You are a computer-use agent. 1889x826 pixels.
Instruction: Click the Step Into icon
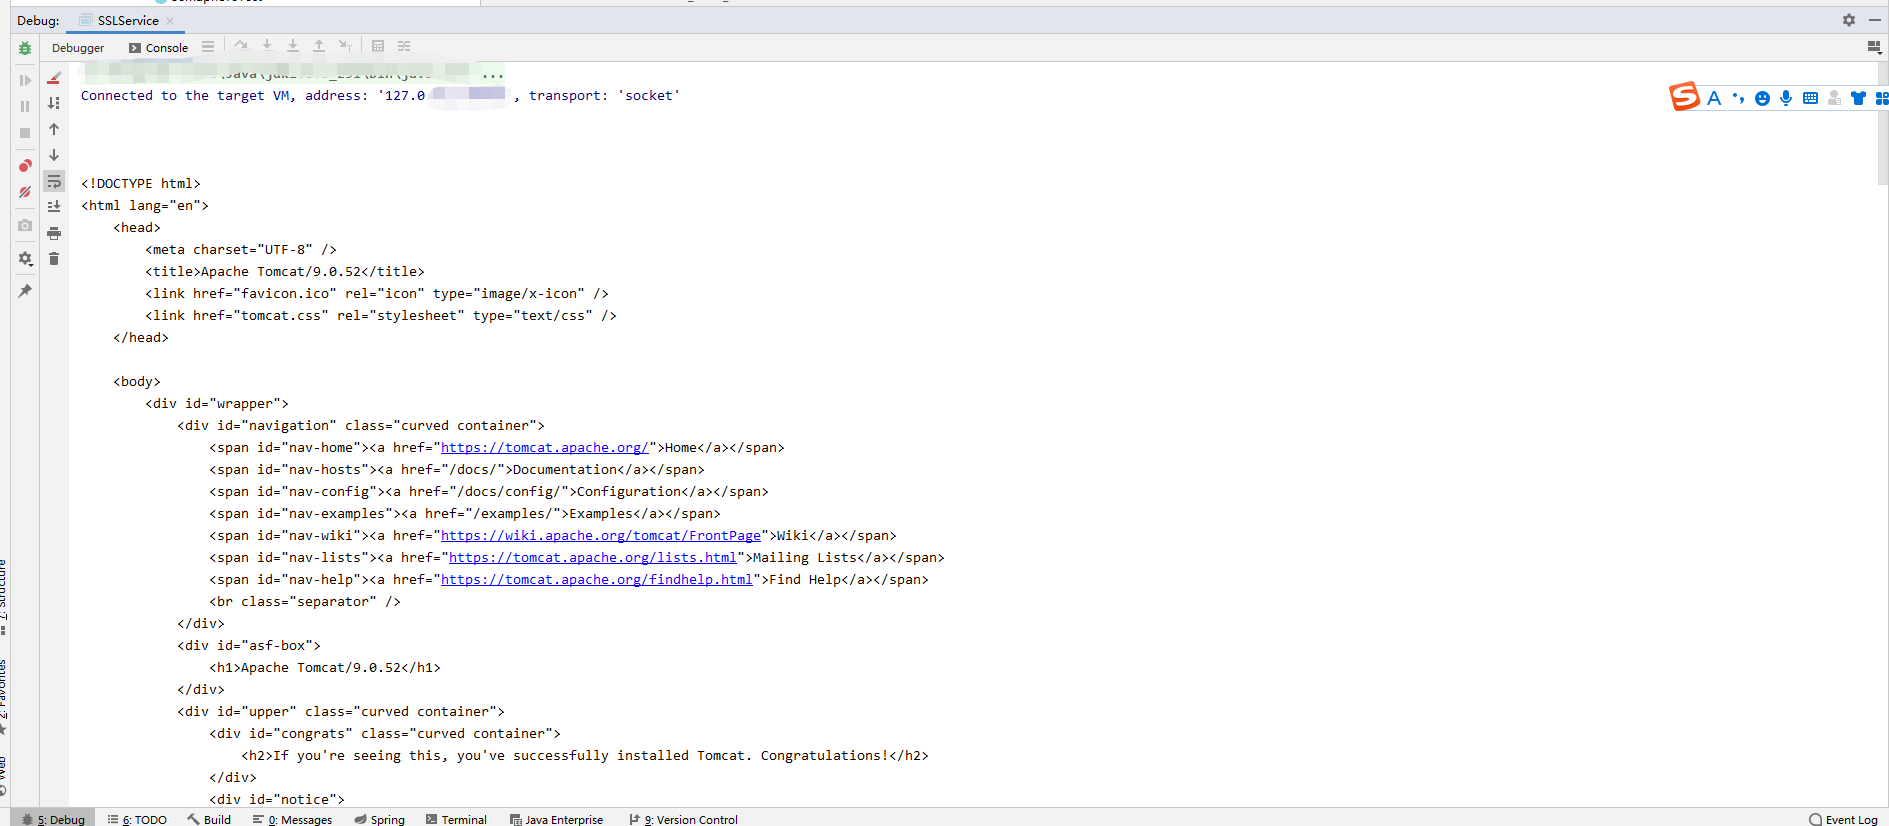coord(267,46)
